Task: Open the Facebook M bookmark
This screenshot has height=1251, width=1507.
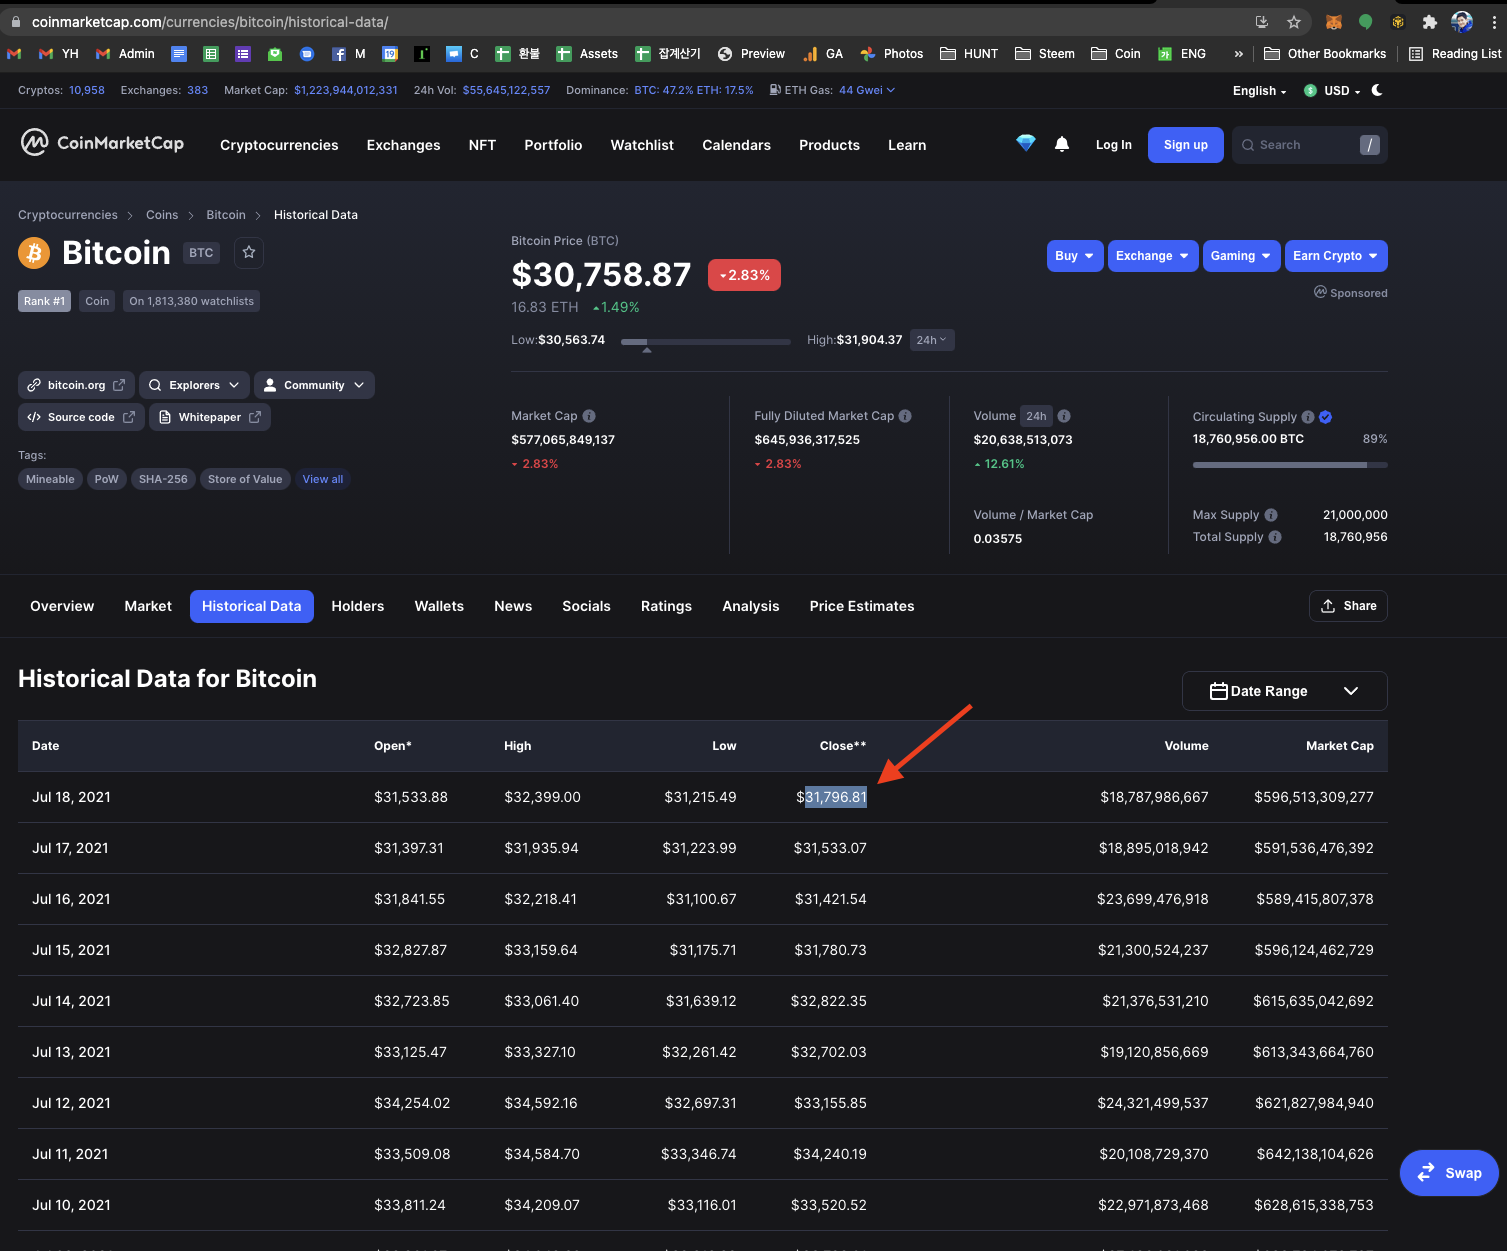Action: click(x=349, y=54)
